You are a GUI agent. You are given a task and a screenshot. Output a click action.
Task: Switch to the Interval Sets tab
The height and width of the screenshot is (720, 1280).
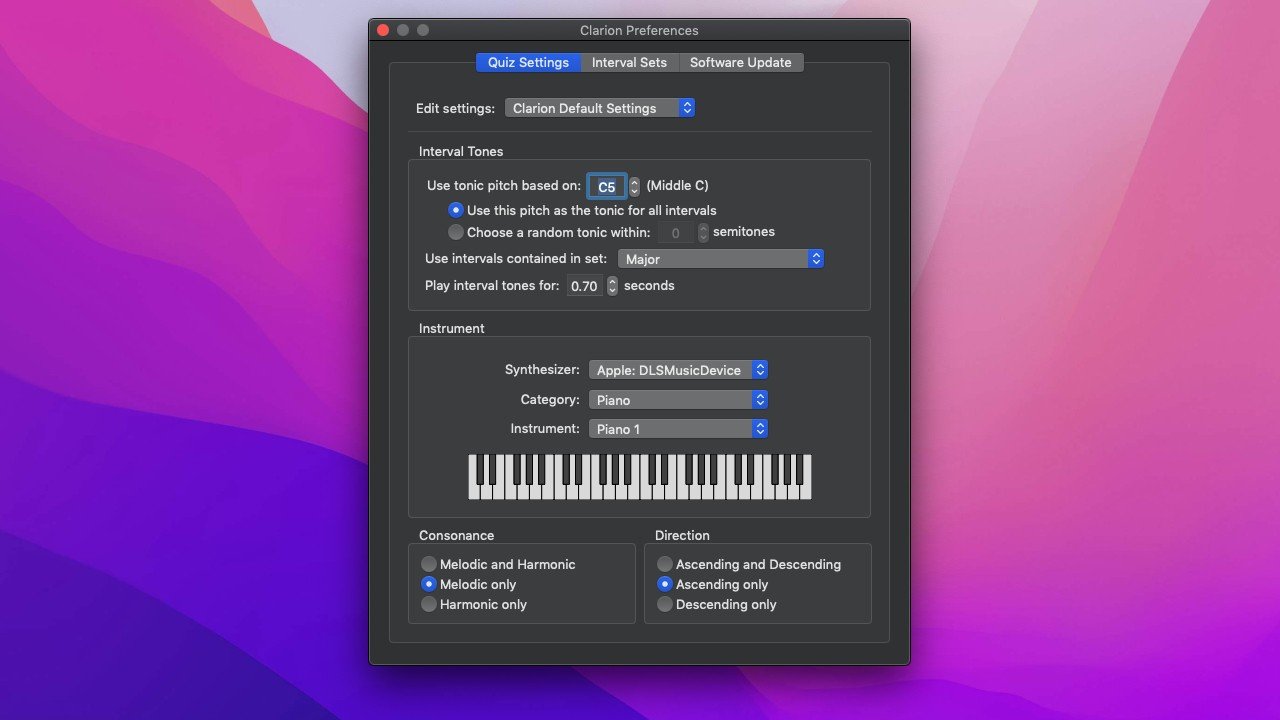(x=629, y=62)
